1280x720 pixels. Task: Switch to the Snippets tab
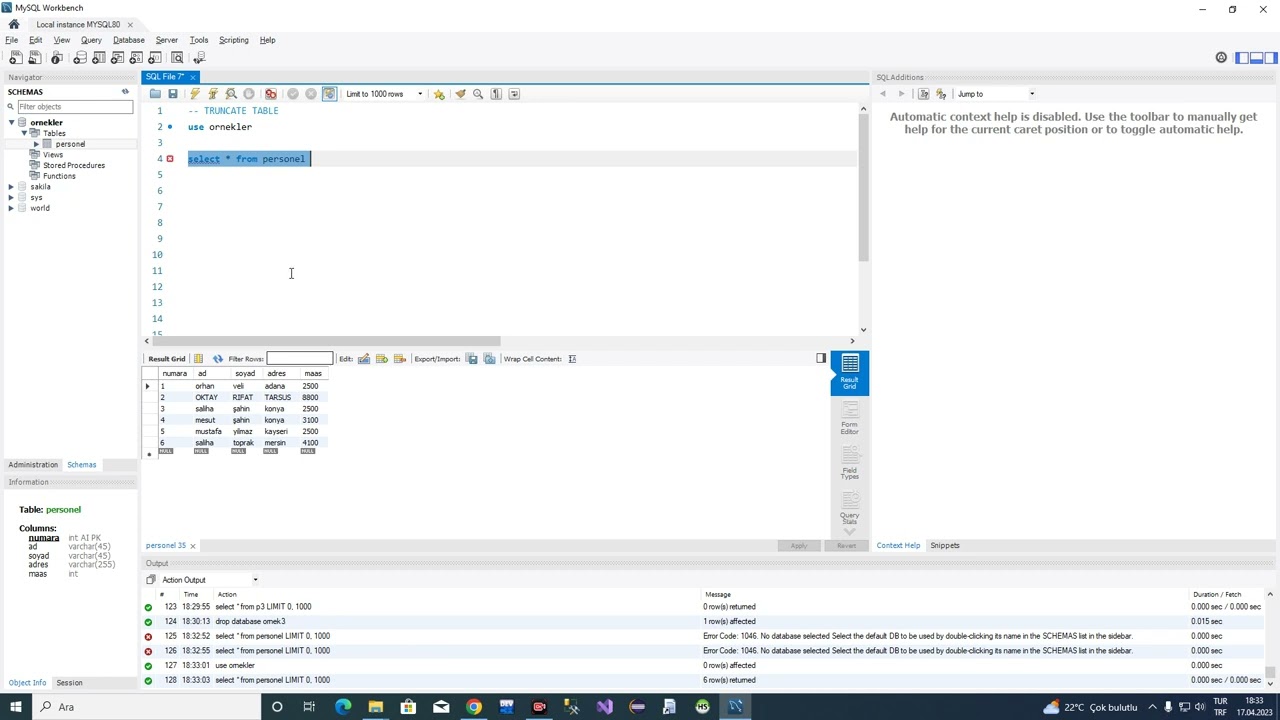click(x=945, y=546)
